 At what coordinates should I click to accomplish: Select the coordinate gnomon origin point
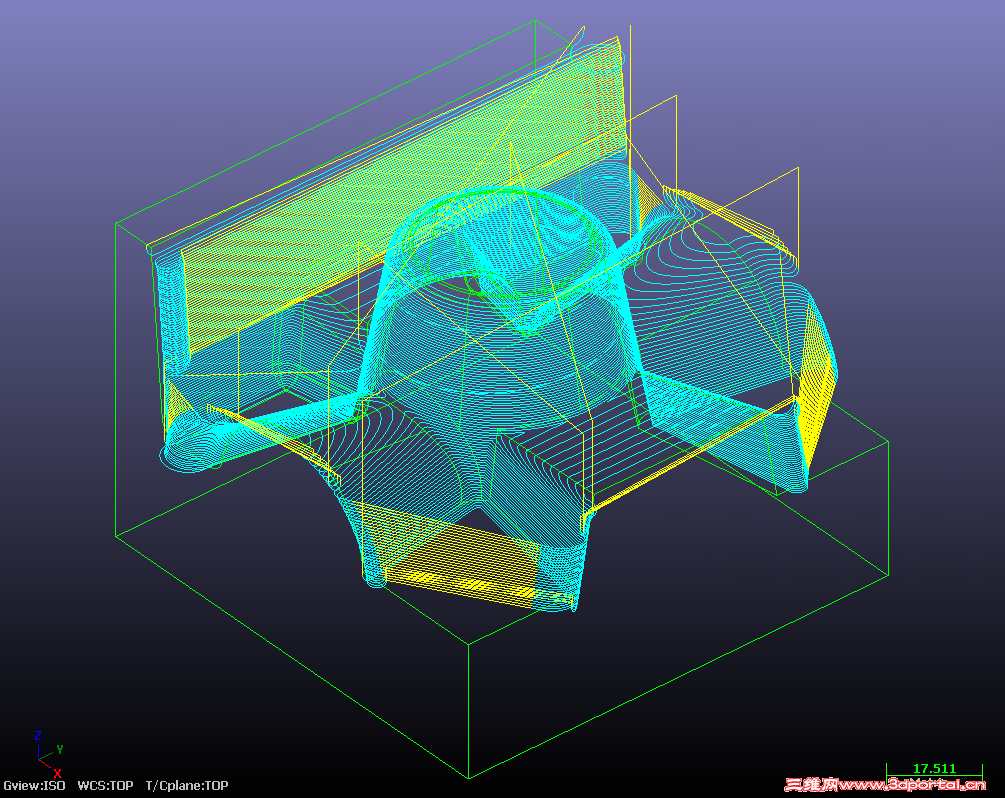(39, 759)
